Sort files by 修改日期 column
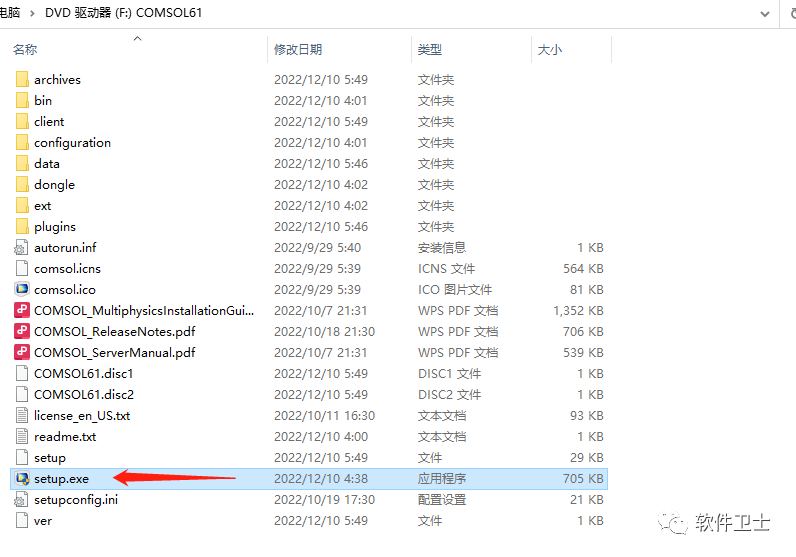 pyautogui.click(x=298, y=49)
